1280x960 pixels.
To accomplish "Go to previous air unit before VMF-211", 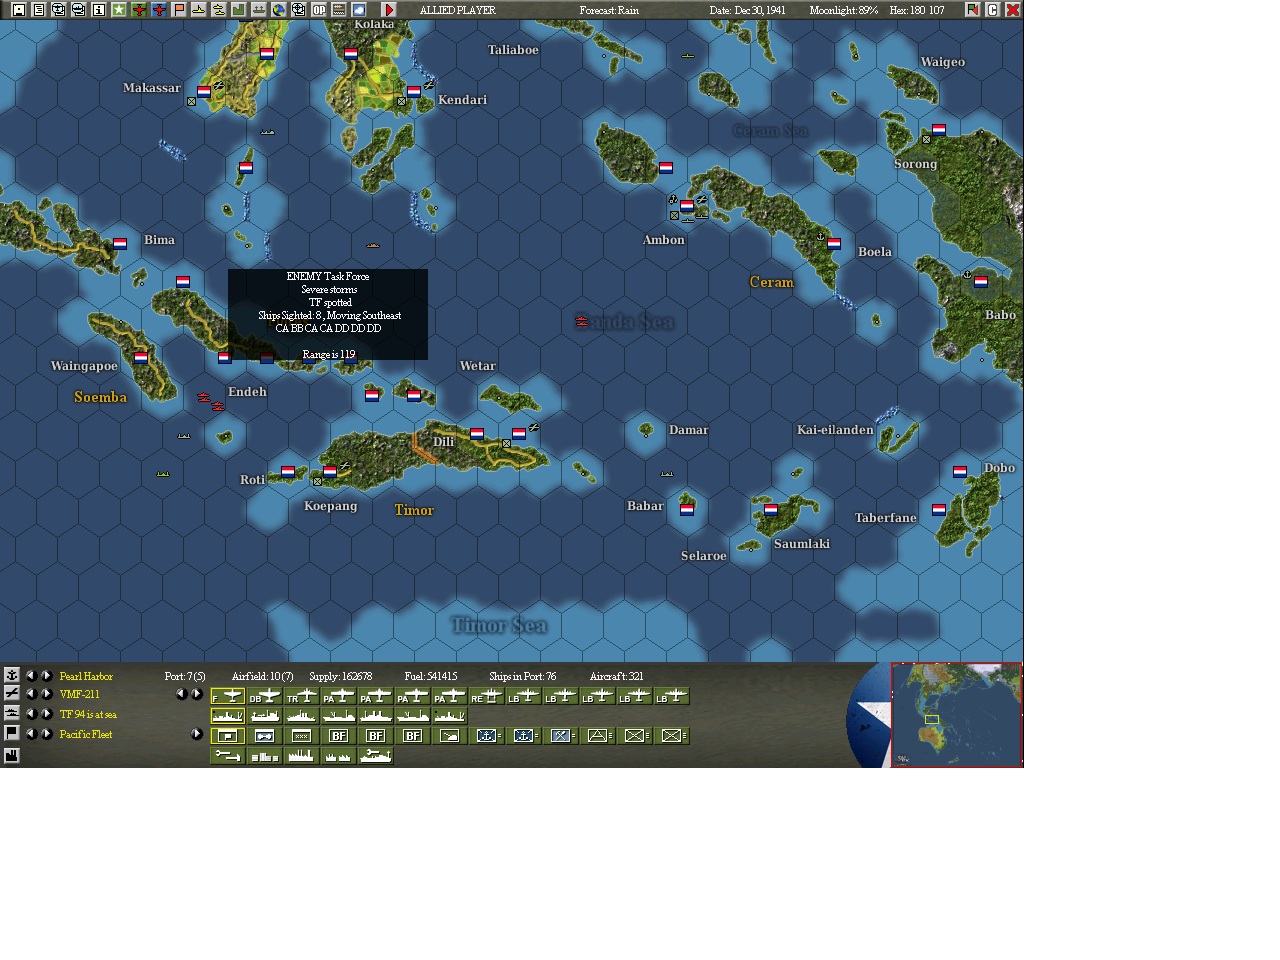I will coord(31,694).
